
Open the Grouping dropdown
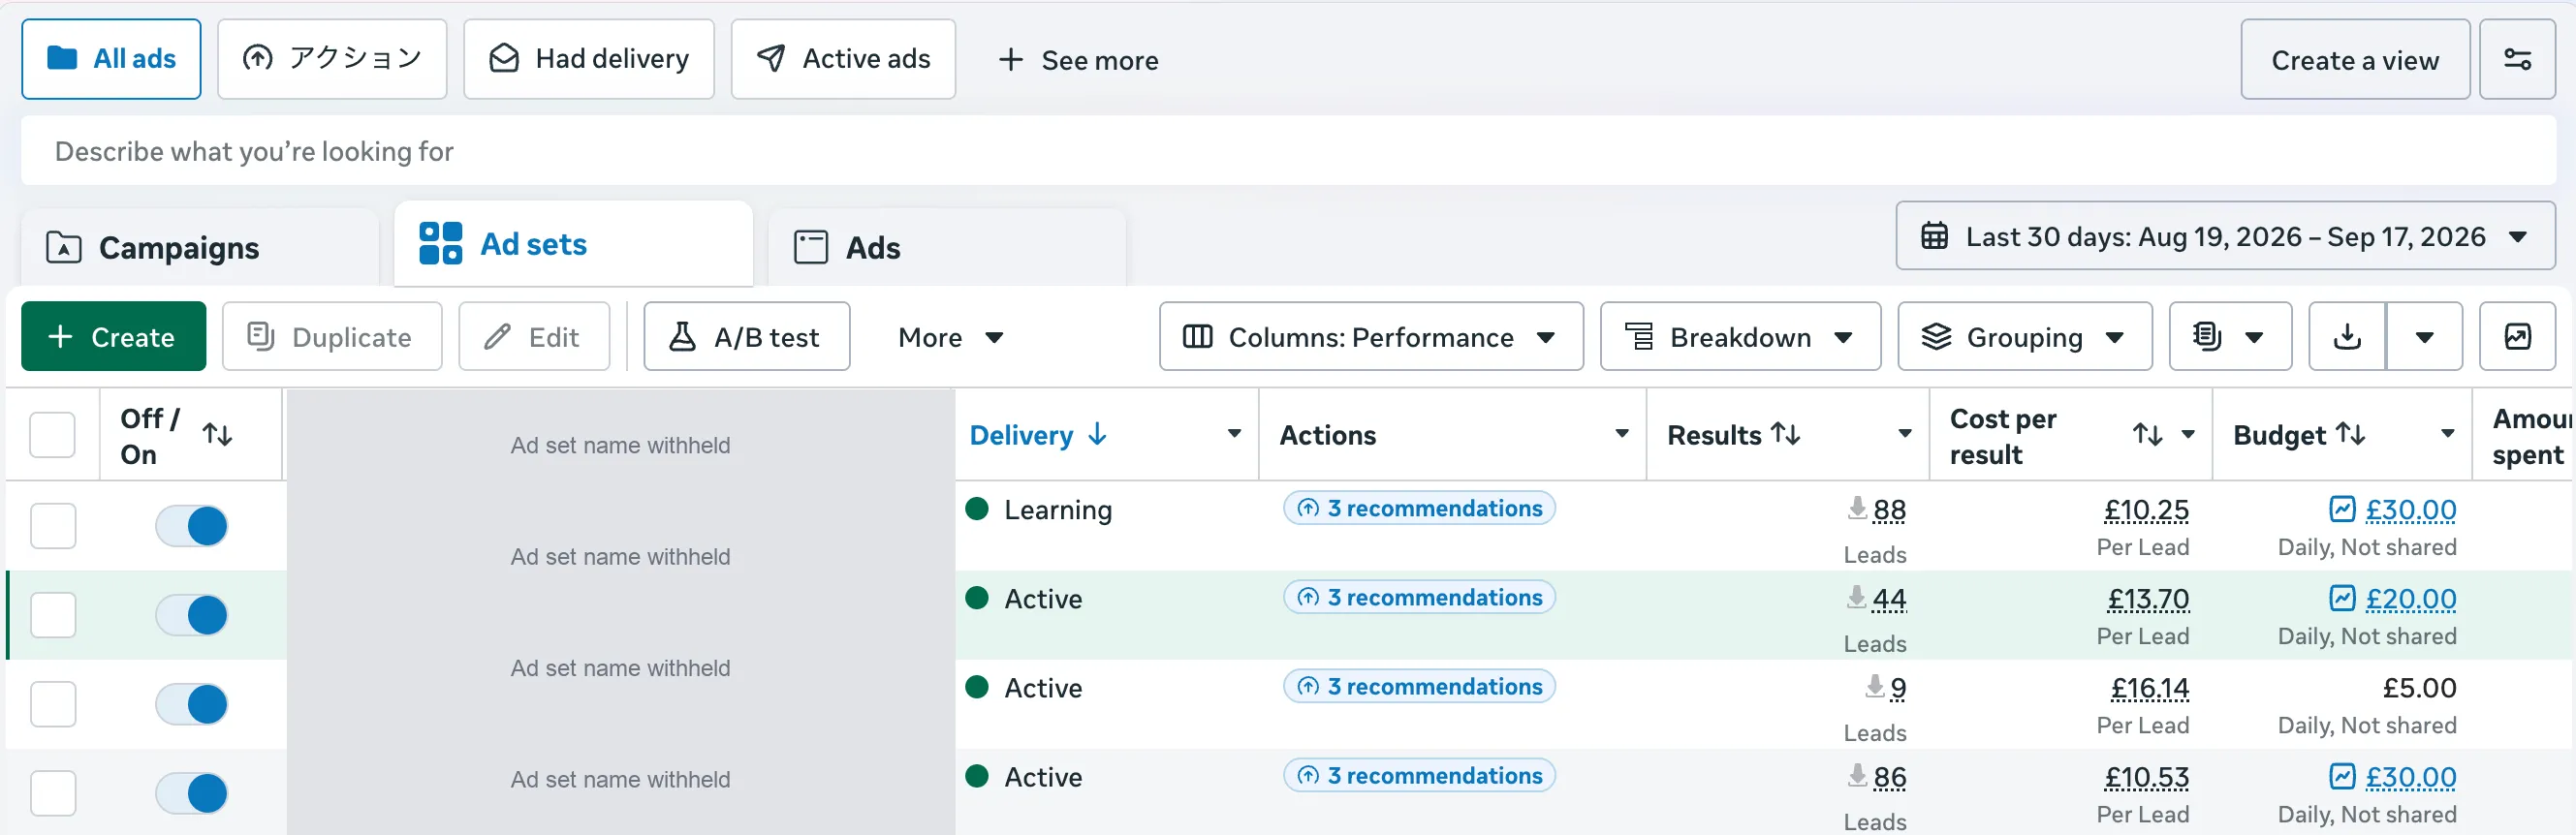[x=2025, y=337]
